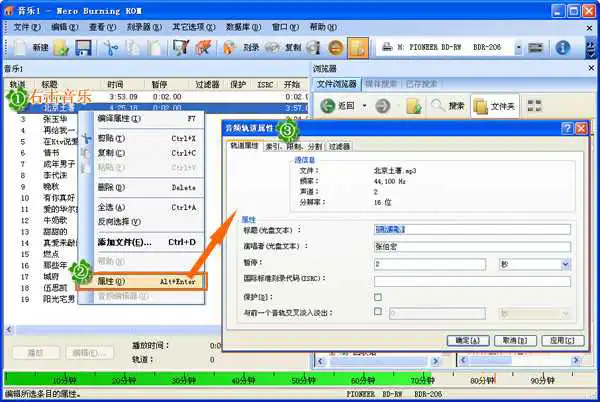The image size is (600, 402).
Task: Open the 其它选项 menu
Action: tap(194, 27)
